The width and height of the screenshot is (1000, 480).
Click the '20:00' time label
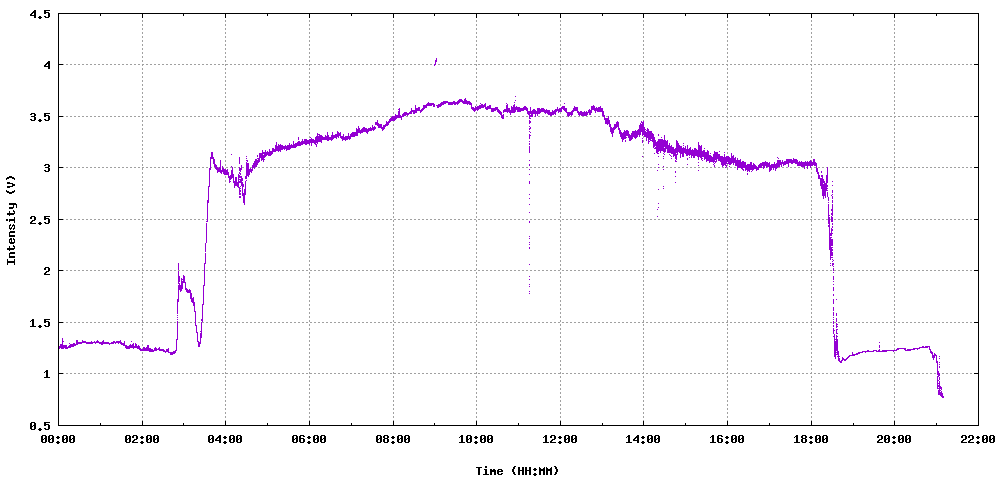point(894,439)
